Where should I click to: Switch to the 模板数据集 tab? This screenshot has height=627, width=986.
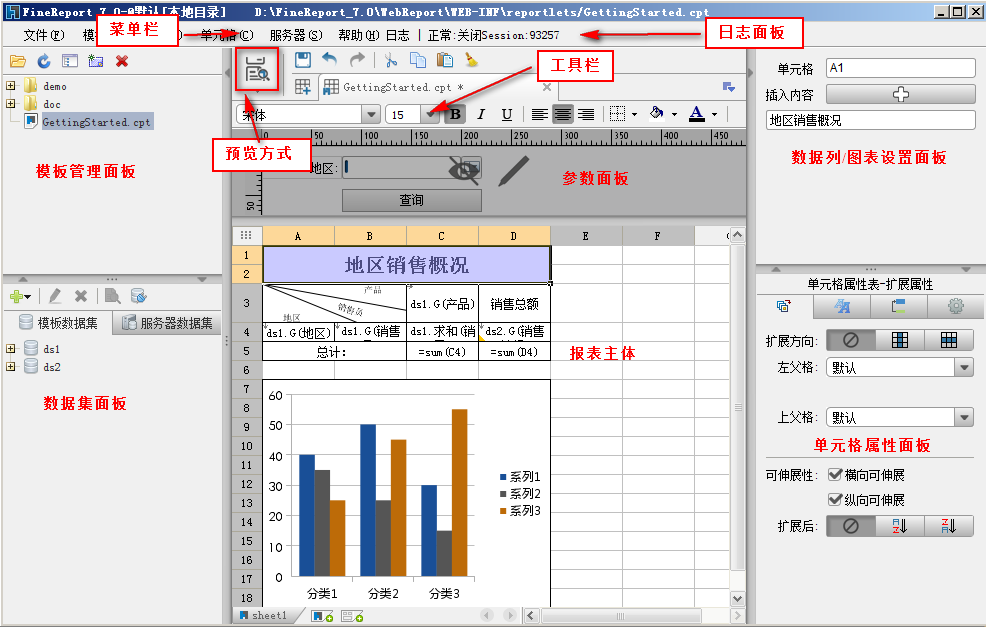pyautogui.click(x=58, y=323)
